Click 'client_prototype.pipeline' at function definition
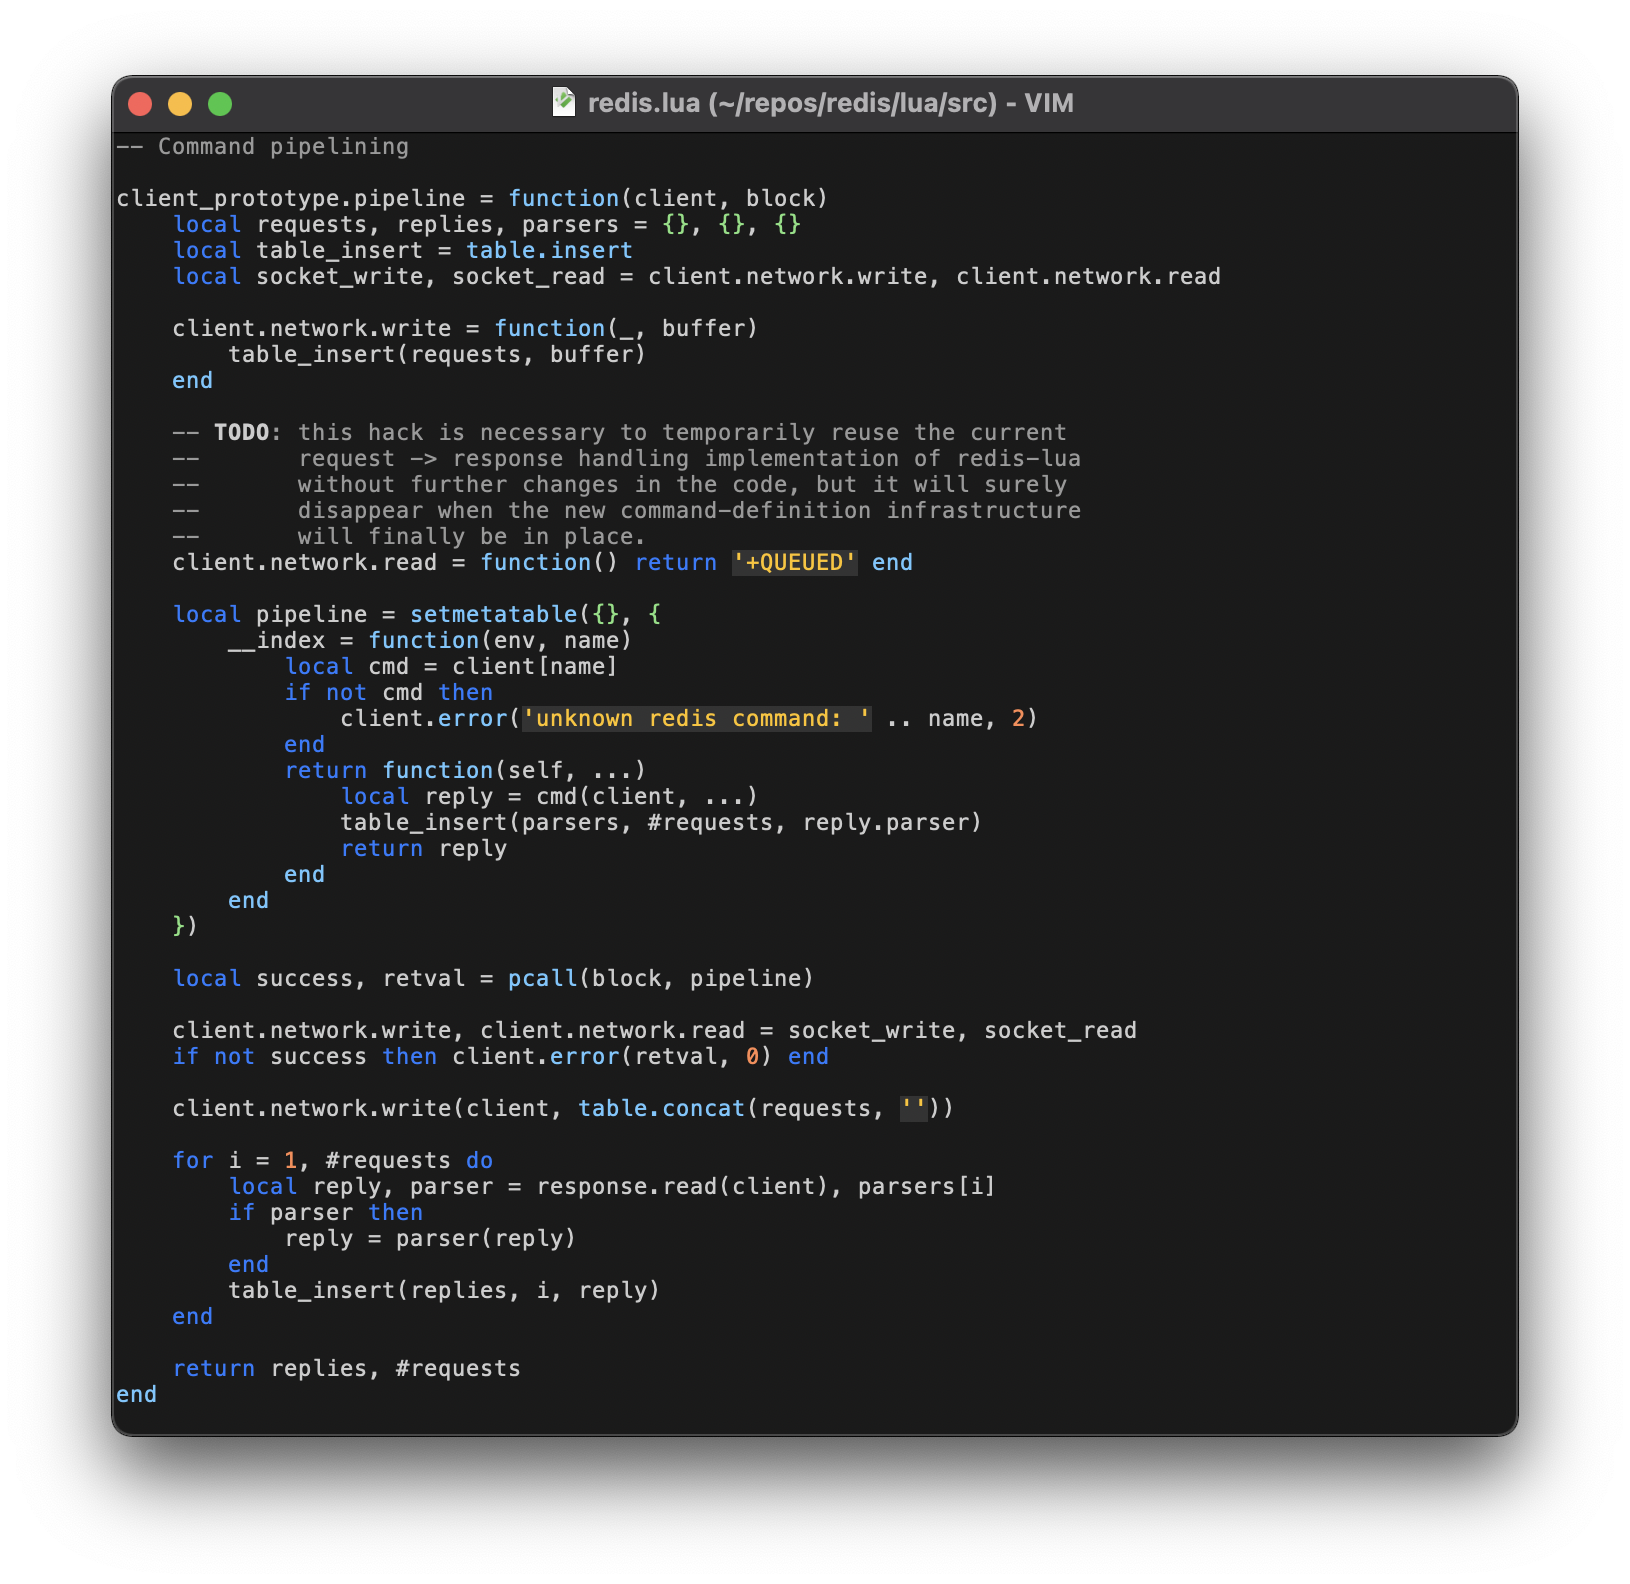 [291, 199]
